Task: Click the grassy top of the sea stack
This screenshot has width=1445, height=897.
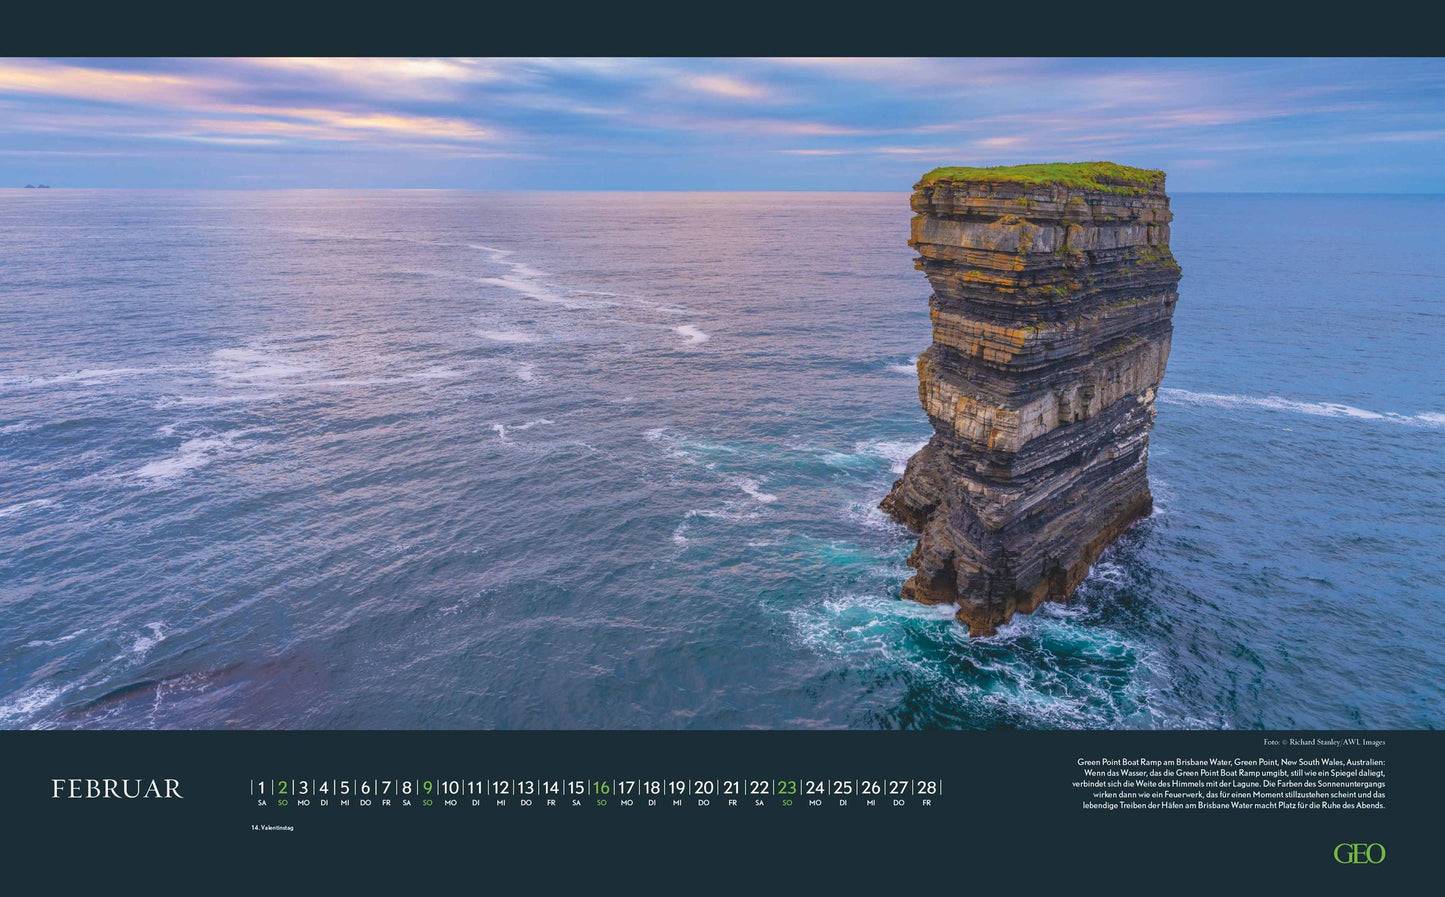Action: (x=1043, y=176)
